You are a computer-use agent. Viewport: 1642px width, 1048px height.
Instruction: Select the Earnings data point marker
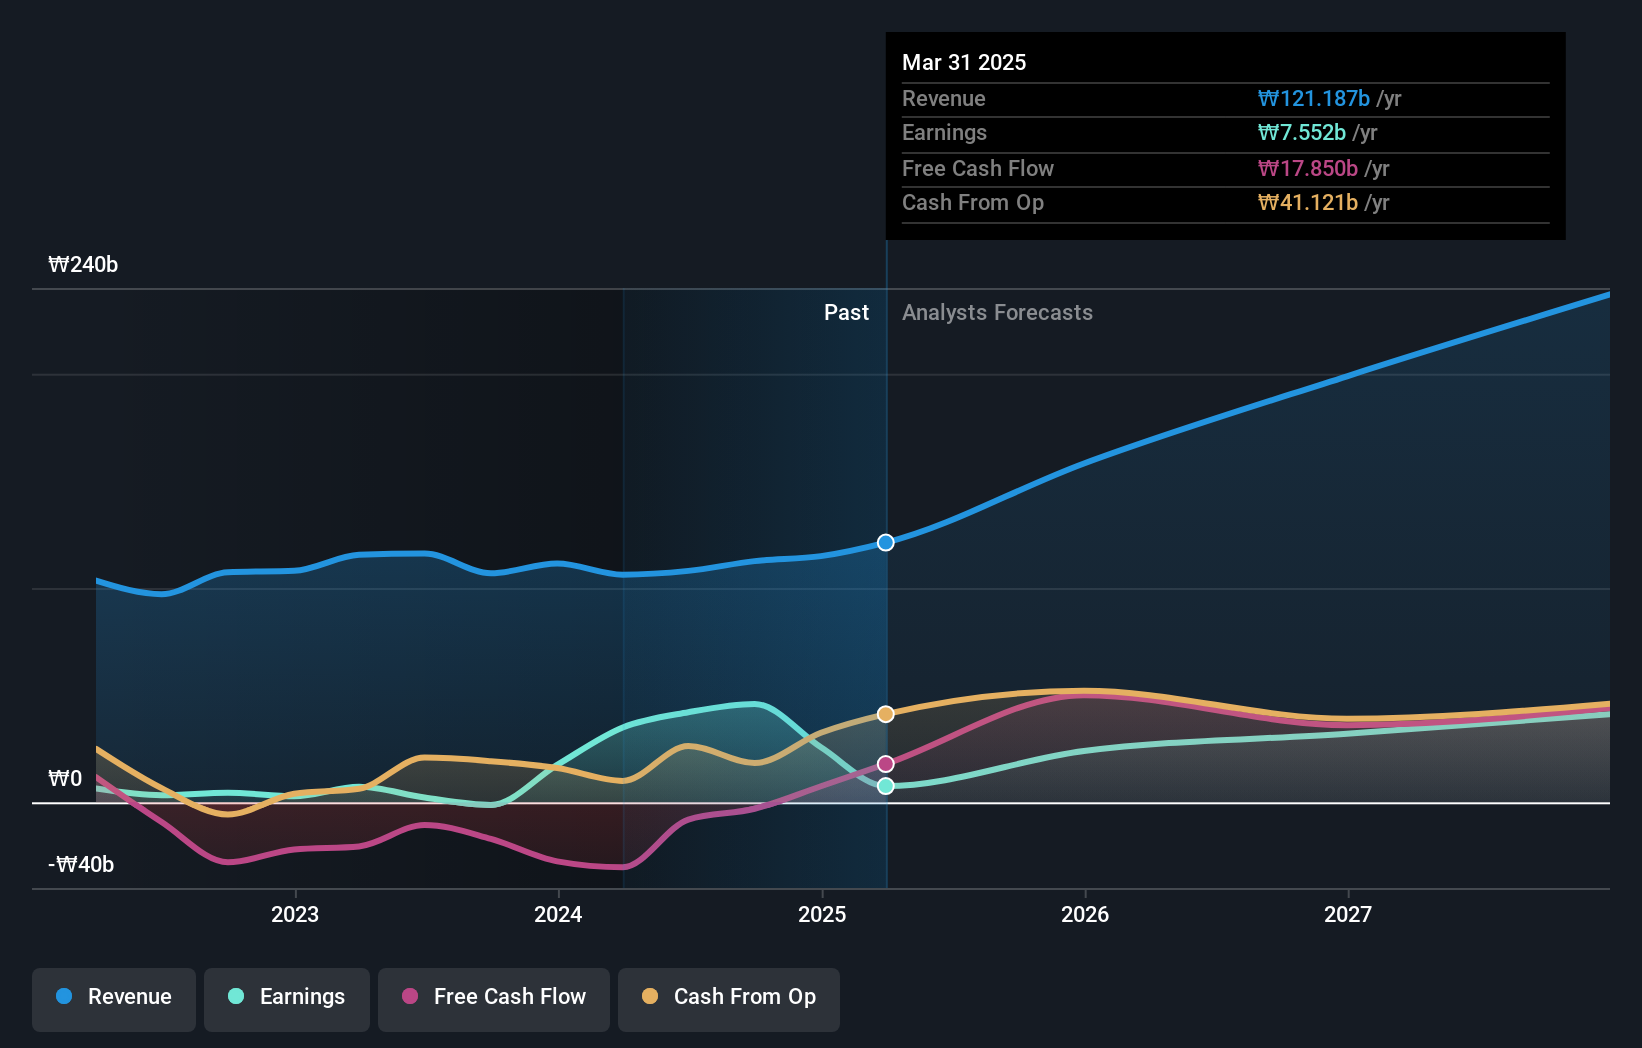tap(886, 786)
